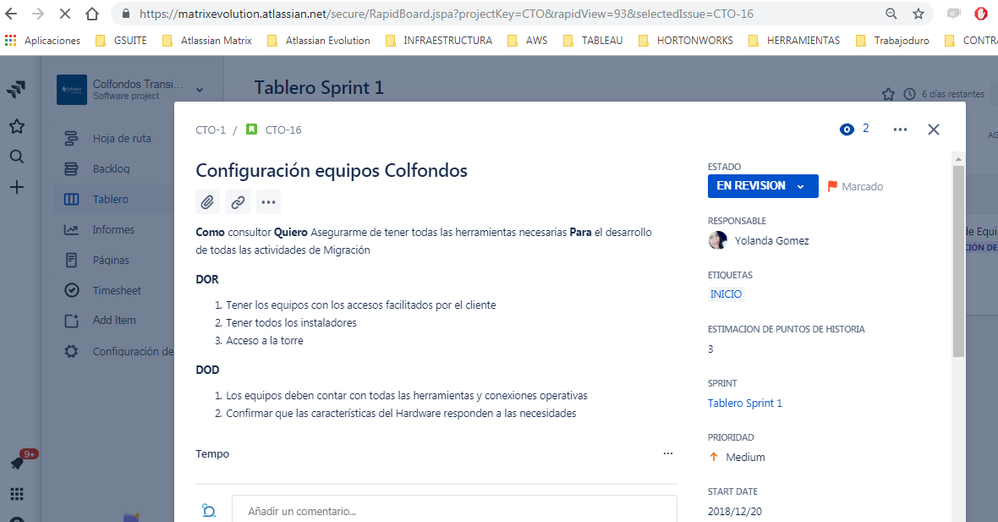The width and height of the screenshot is (998, 522).
Task: Stop page loading with the X button
Action: pos(65,13)
